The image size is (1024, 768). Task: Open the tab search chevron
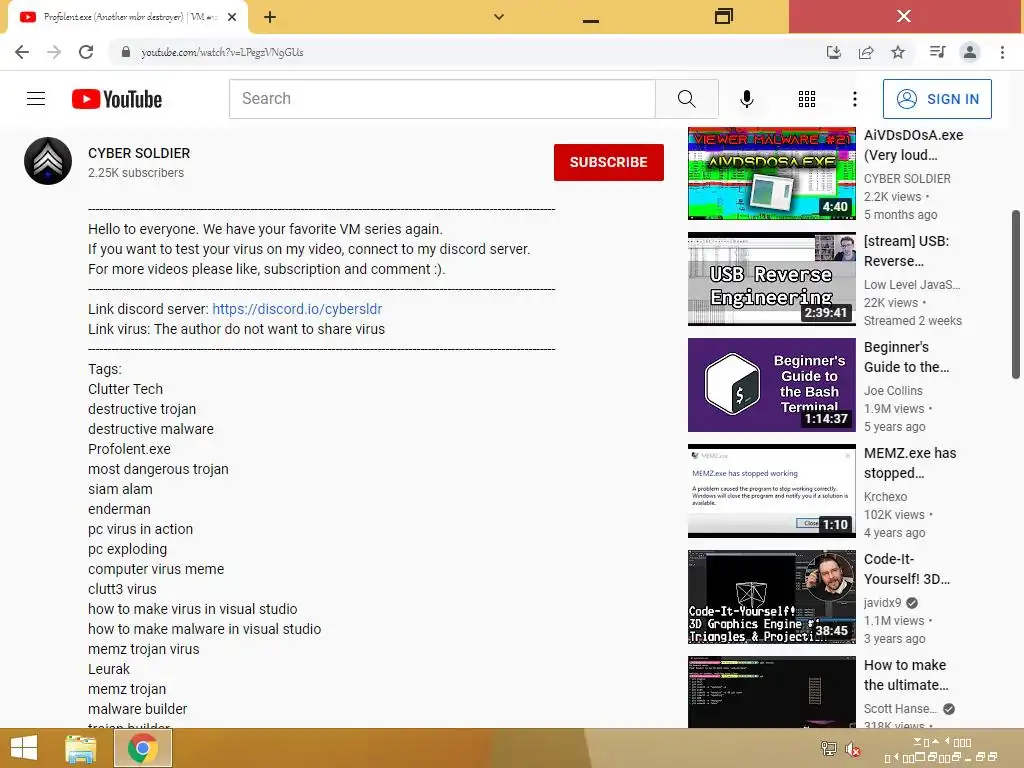point(498,17)
